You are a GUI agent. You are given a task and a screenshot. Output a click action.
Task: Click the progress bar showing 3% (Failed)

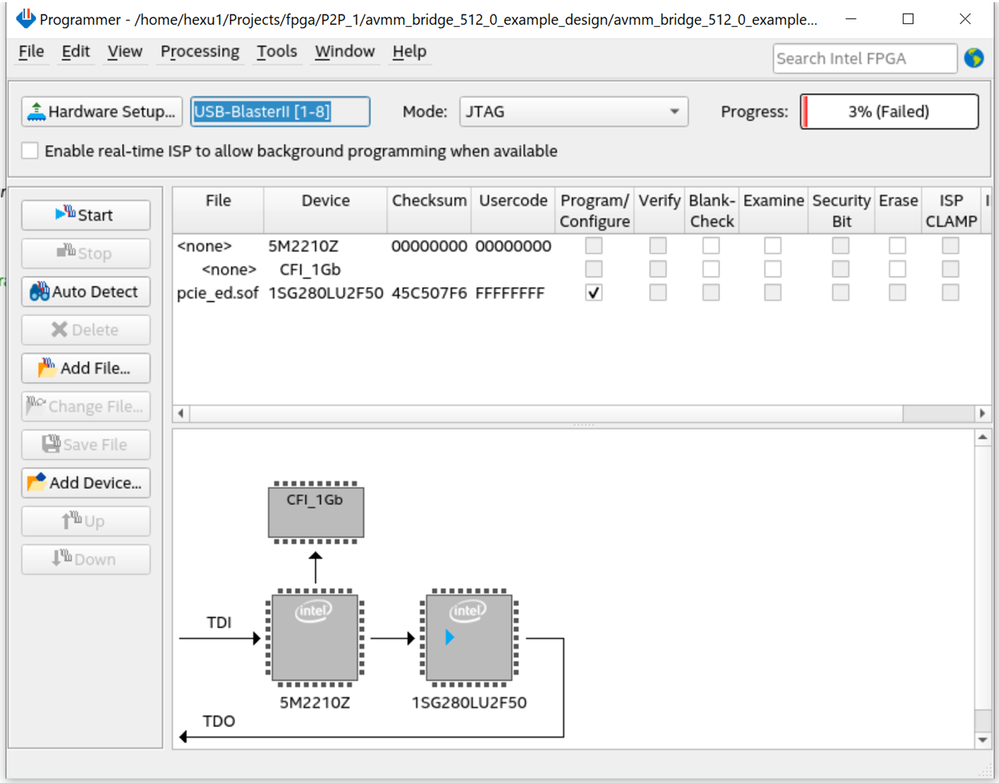coord(889,111)
